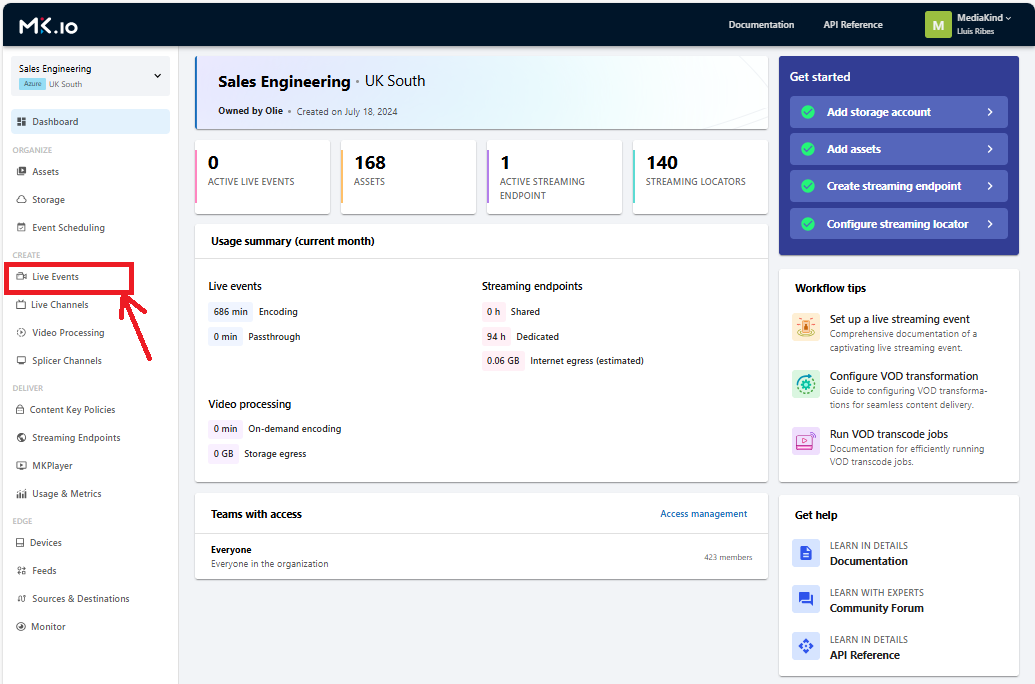Click the 423 members text

[728, 557]
